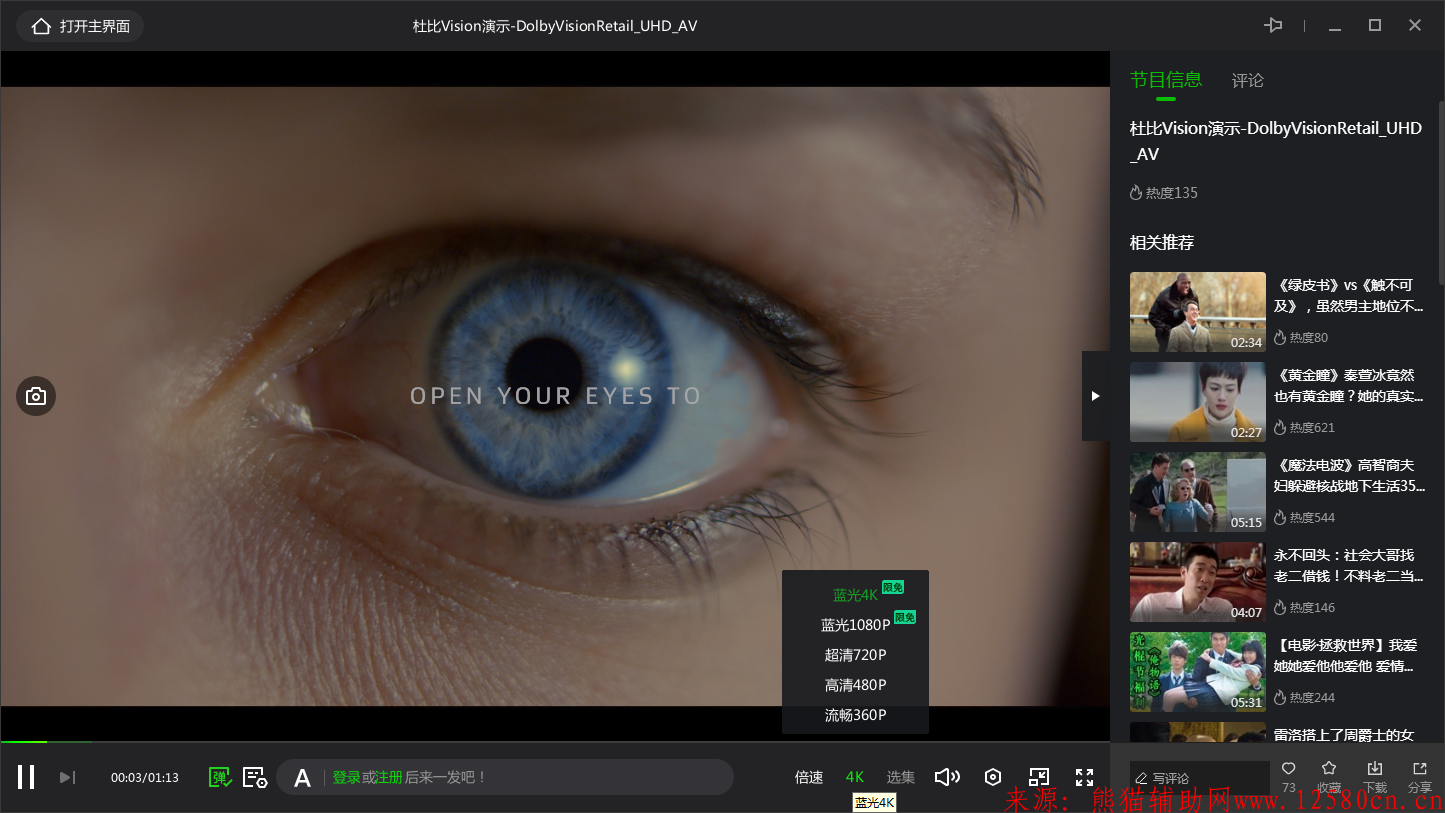Screen dimensions: 1445x813
Task: Mute the volume speaker icon
Action: [946, 777]
